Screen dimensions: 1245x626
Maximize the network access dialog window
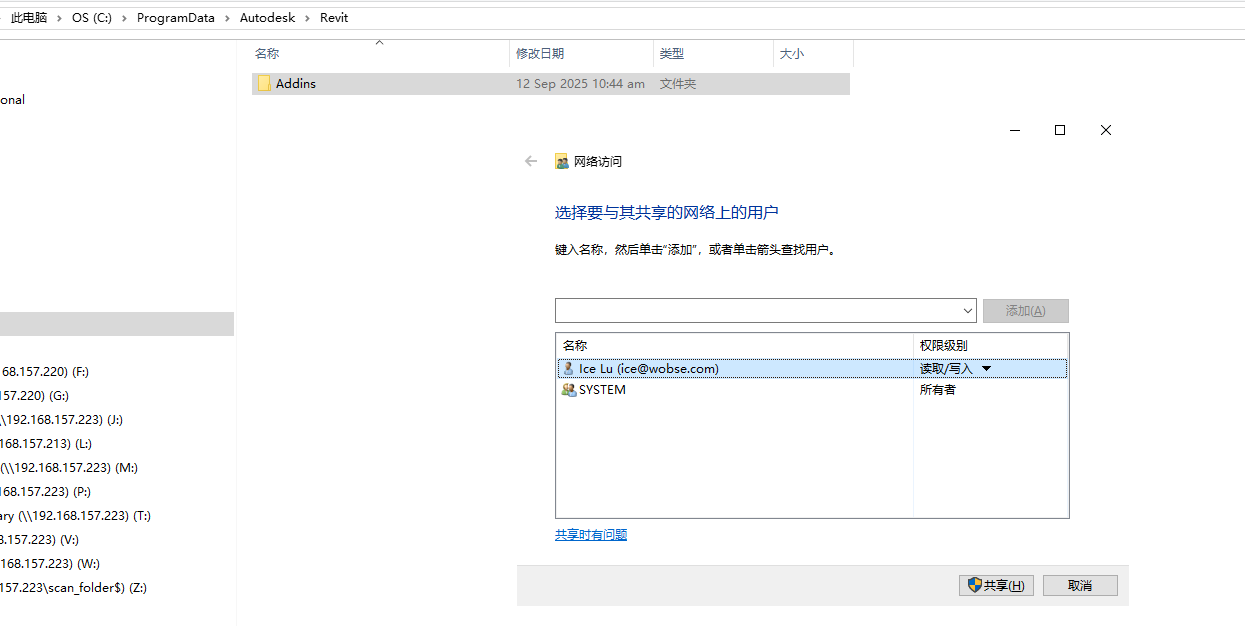click(x=1060, y=130)
